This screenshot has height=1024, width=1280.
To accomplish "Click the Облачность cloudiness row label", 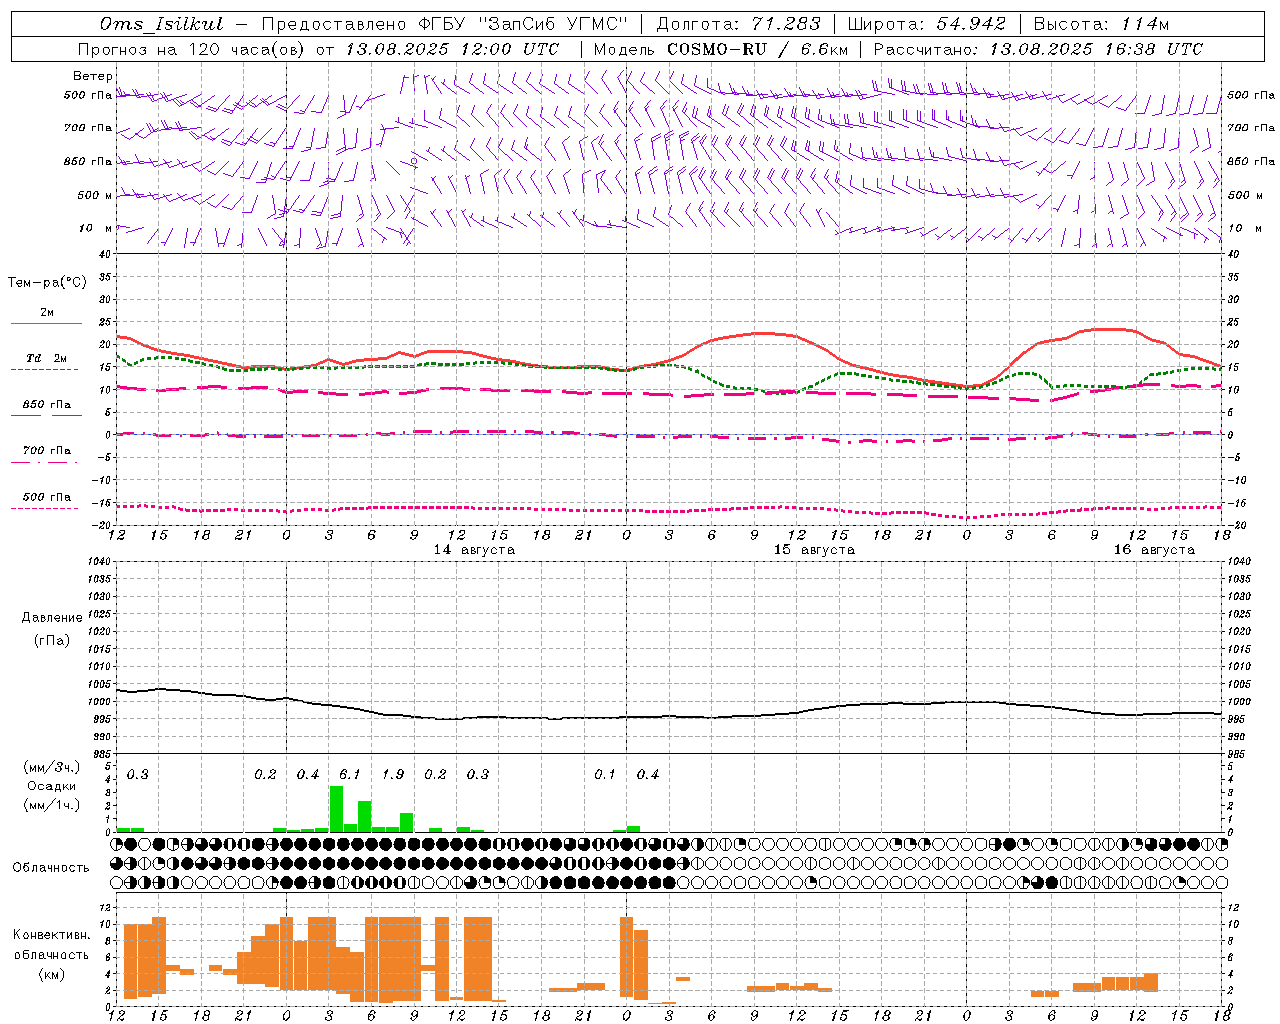I will (x=51, y=868).
